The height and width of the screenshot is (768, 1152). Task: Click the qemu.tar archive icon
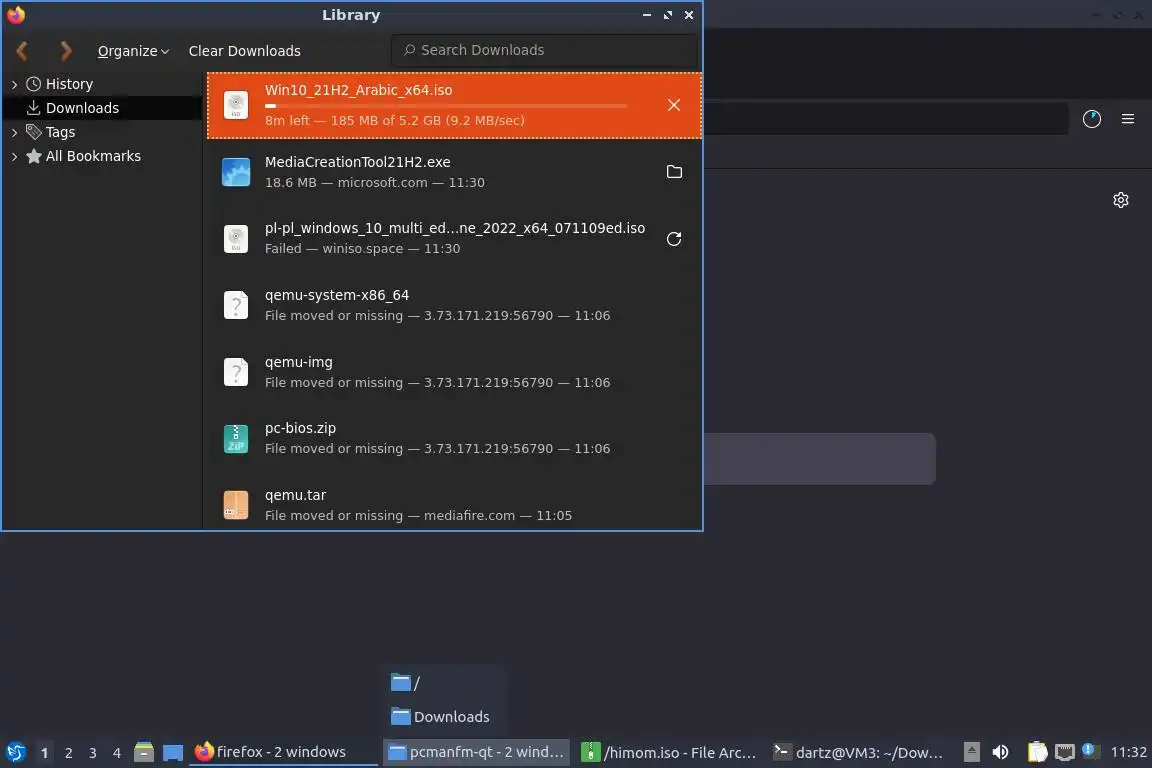click(236, 505)
